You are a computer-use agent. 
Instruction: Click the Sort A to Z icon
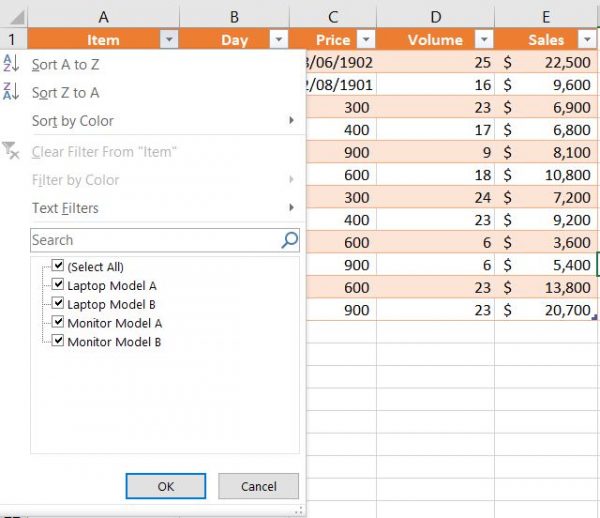click(11, 64)
